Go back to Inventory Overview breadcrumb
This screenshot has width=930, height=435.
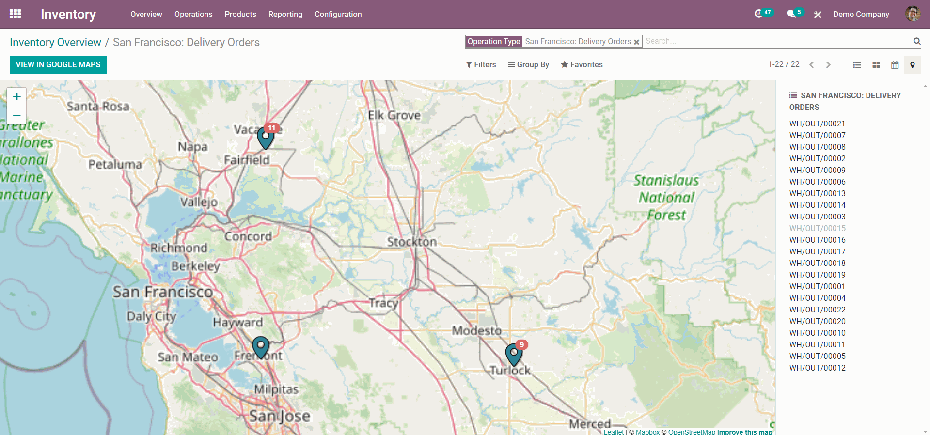pyautogui.click(x=55, y=43)
